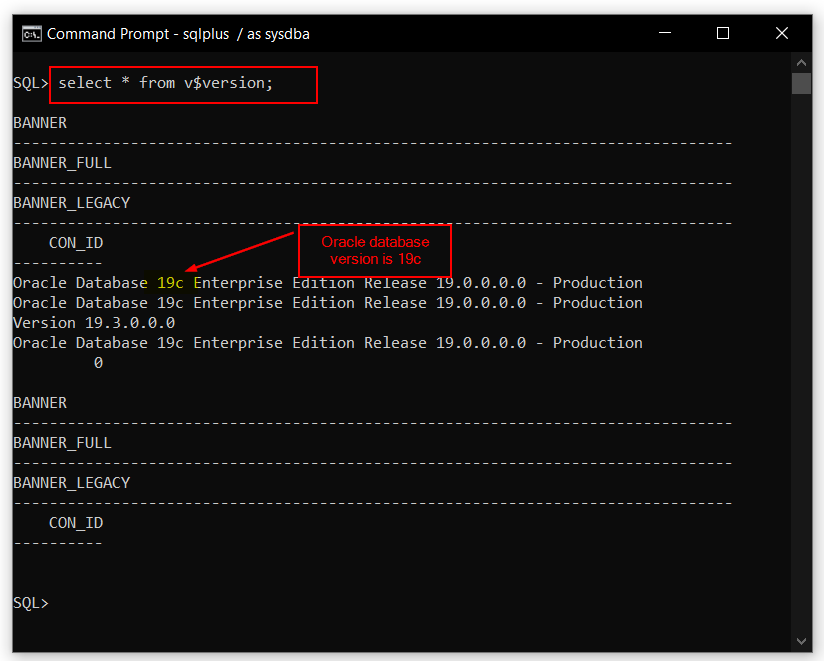This screenshot has width=824, height=661.
Task: Click the first BANNER column header
Action: [40, 122]
